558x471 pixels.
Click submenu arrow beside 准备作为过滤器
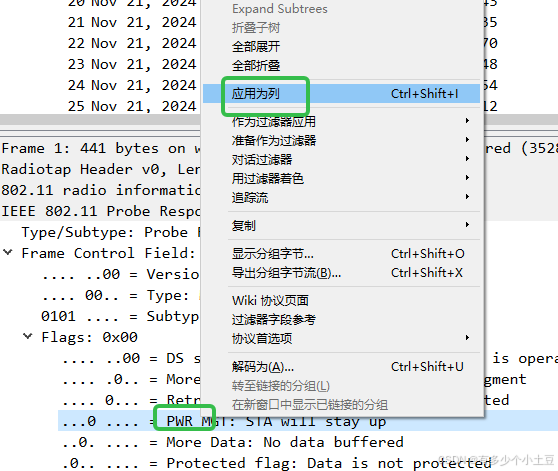[x=467, y=140]
